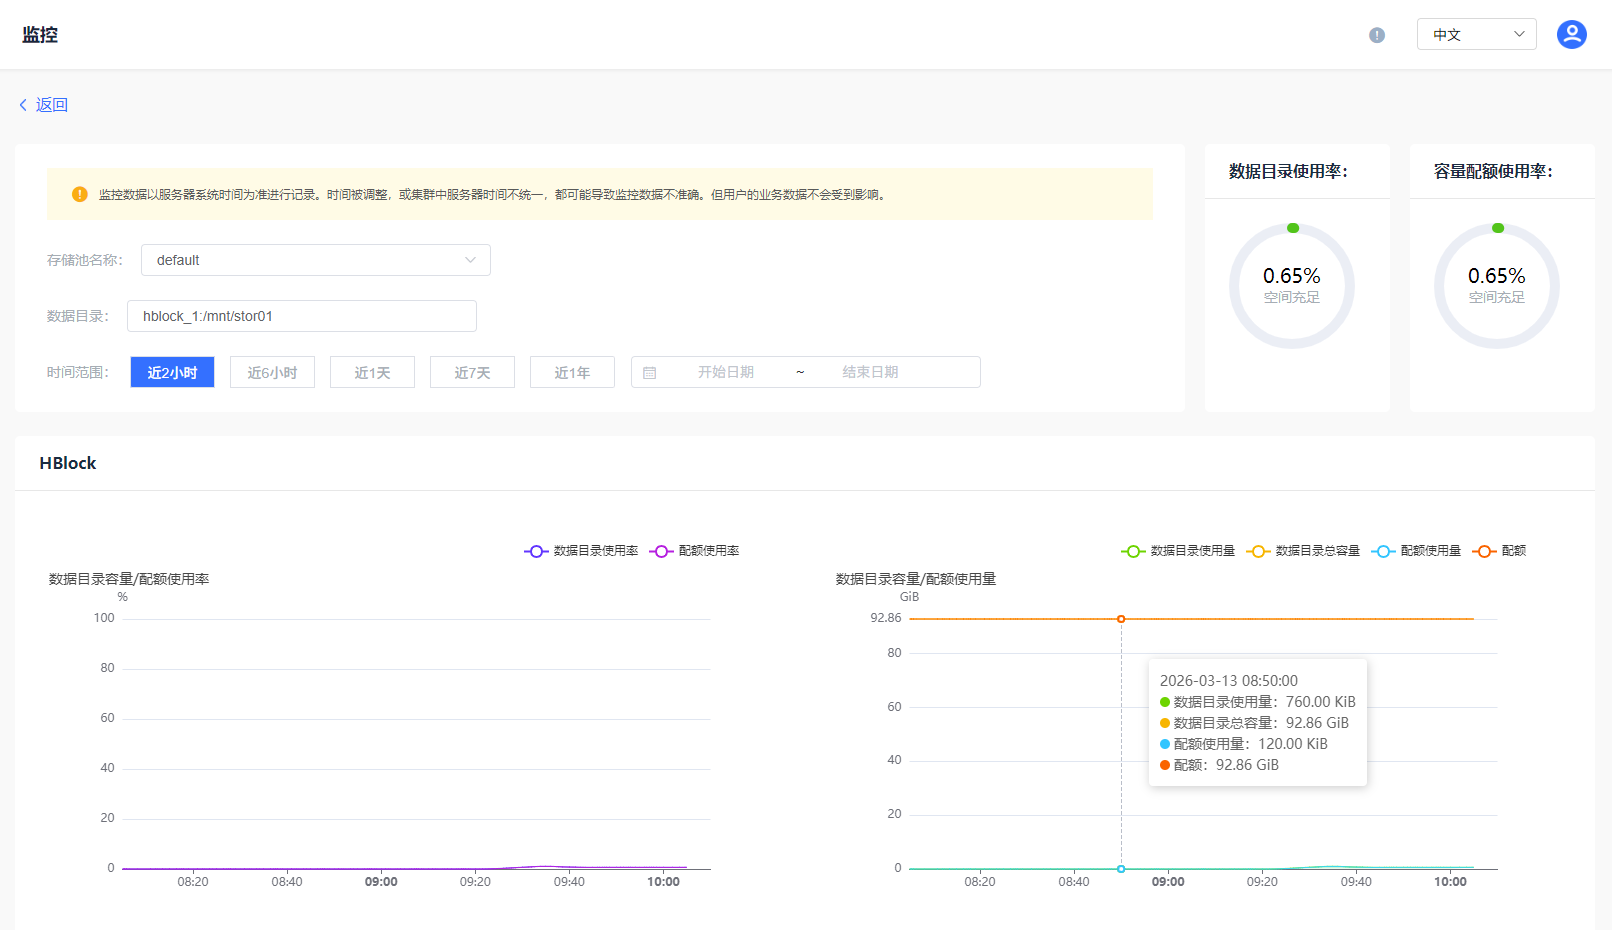1612x930 pixels.
Task: Click the back arrow chevron icon
Action: pos(23,105)
